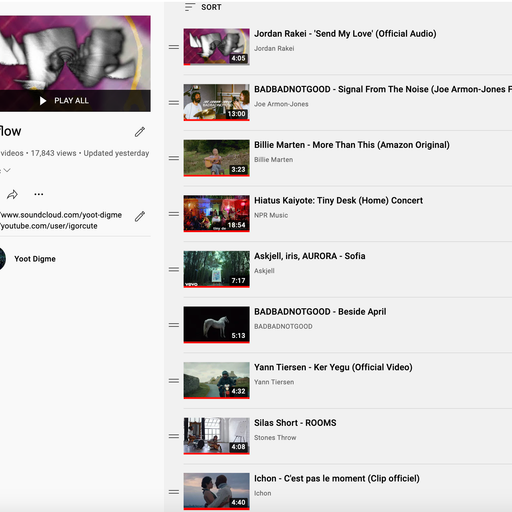Open the Ichon C'est pas le moment thumbnail
The width and height of the screenshot is (512, 512).
(216, 491)
